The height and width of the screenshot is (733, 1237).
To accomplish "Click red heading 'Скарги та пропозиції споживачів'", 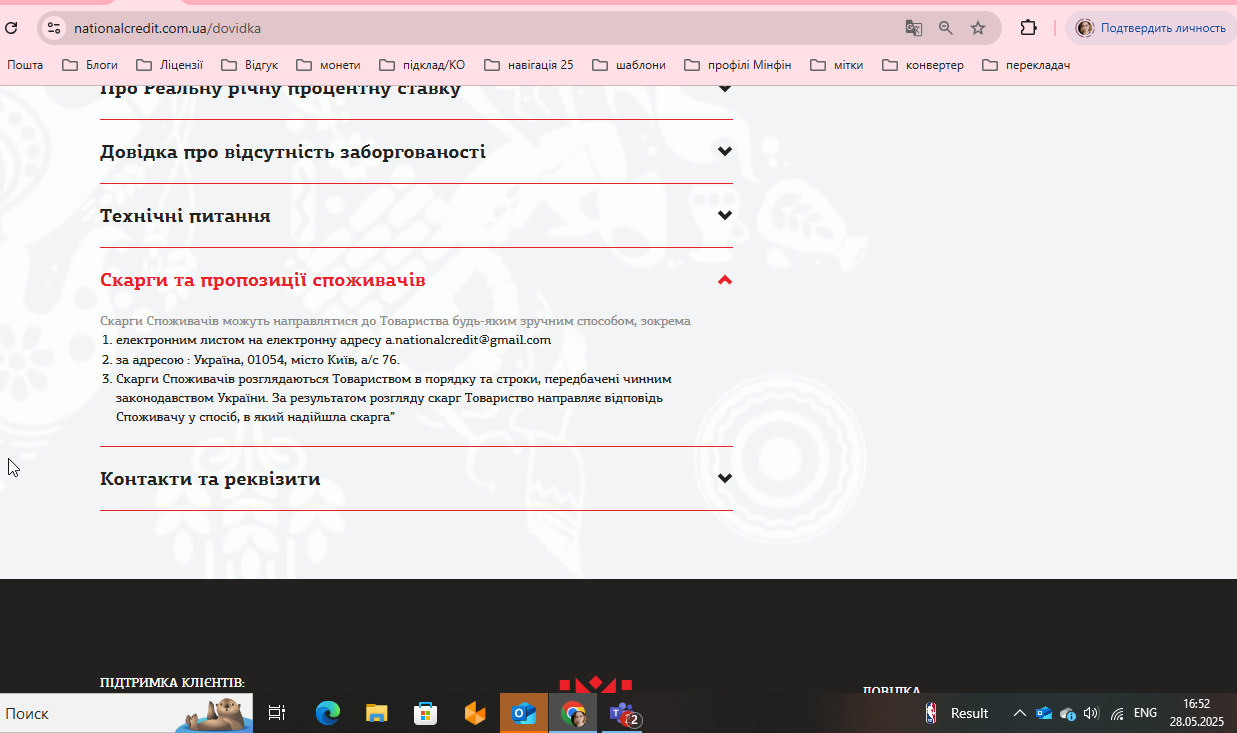I will coord(263,280).
